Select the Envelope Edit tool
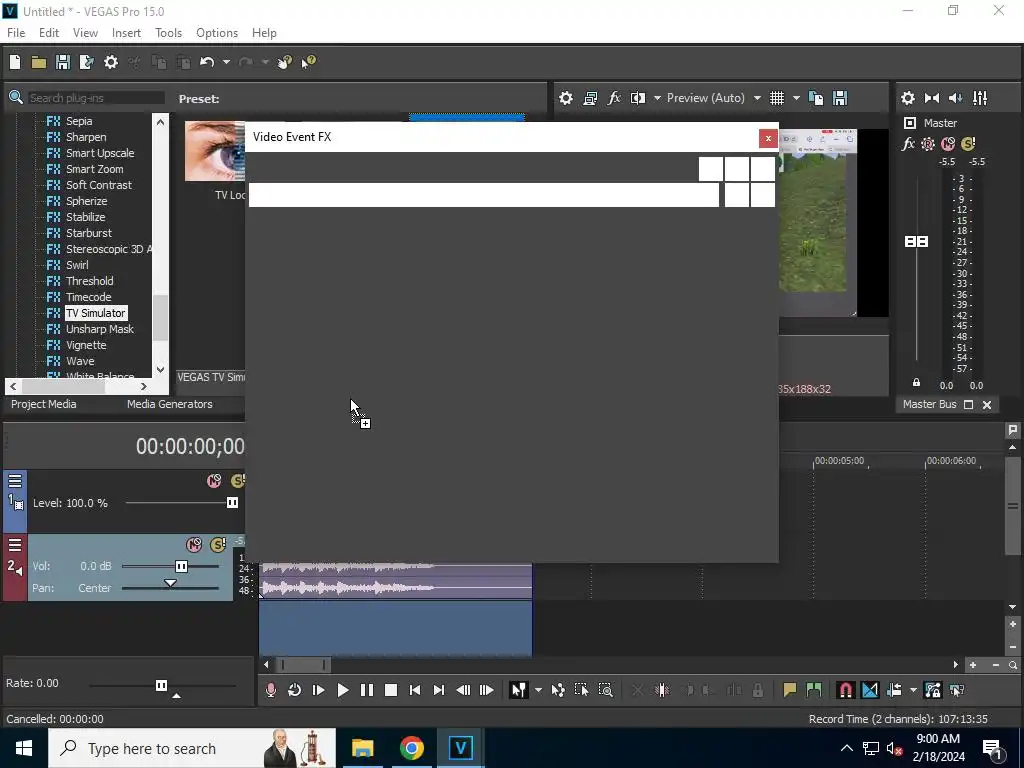1024x768 pixels. [558, 690]
